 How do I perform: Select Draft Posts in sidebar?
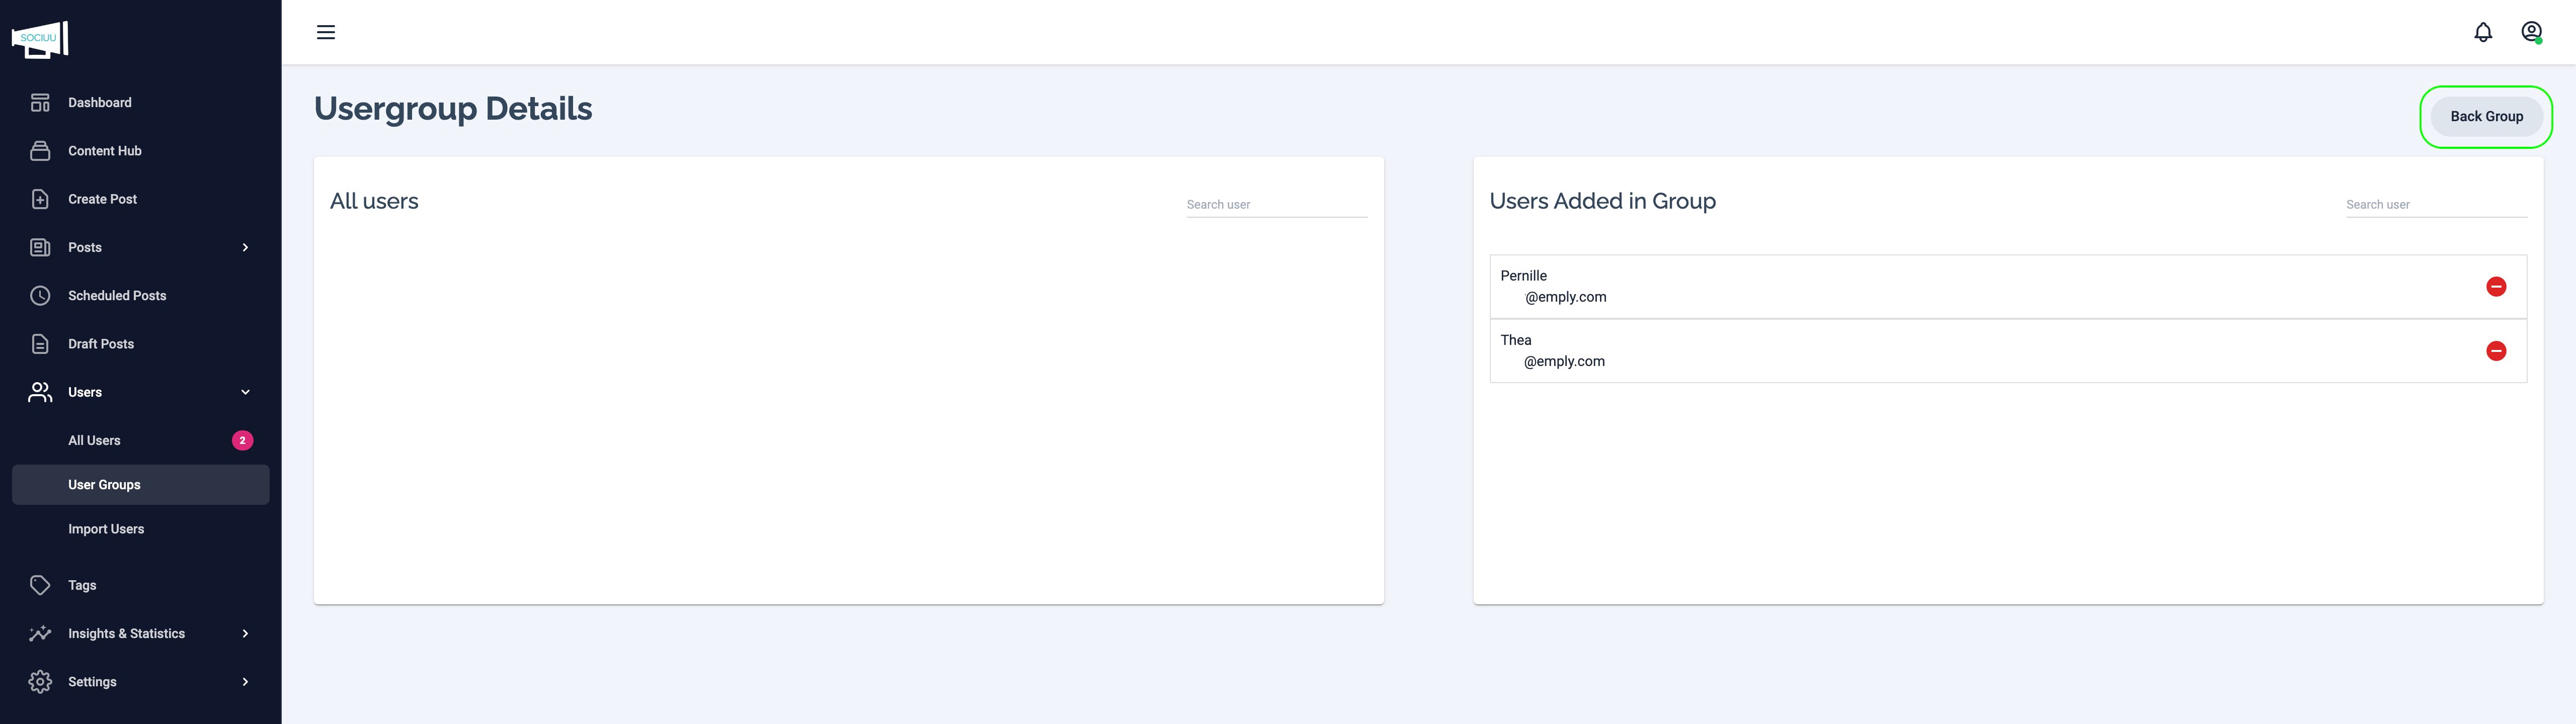coord(101,344)
